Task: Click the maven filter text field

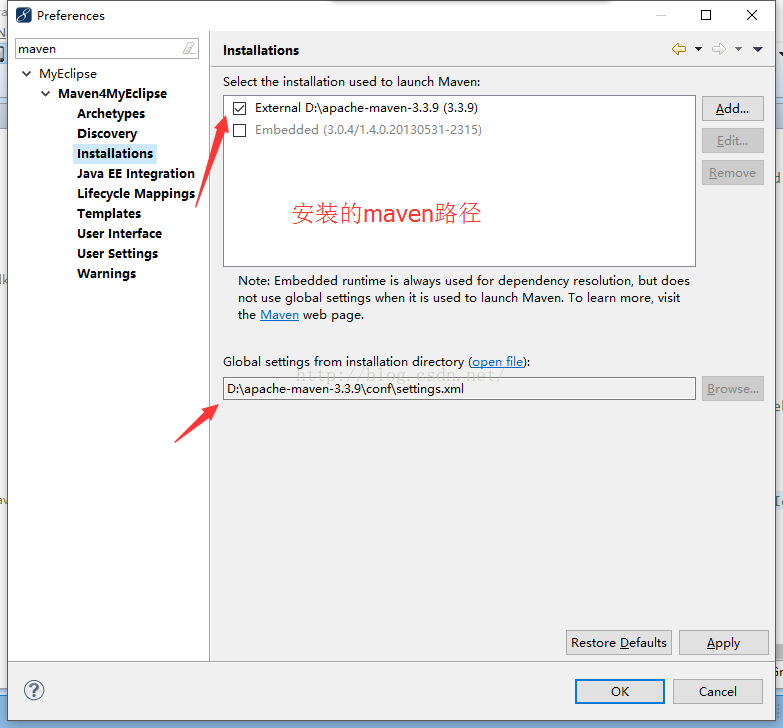Action: point(107,48)
